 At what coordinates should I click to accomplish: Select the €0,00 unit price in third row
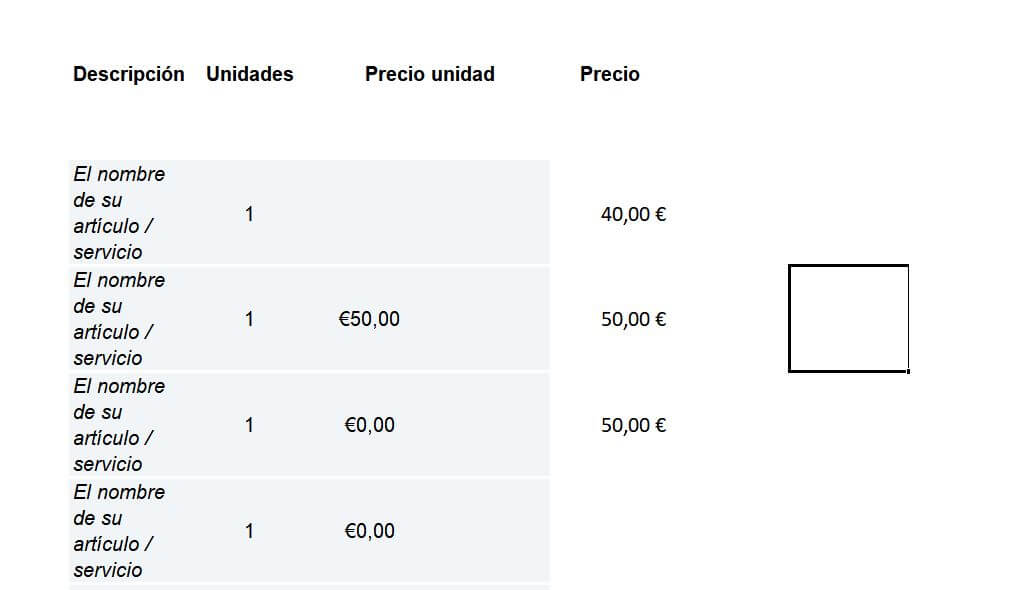click(369, 425)
